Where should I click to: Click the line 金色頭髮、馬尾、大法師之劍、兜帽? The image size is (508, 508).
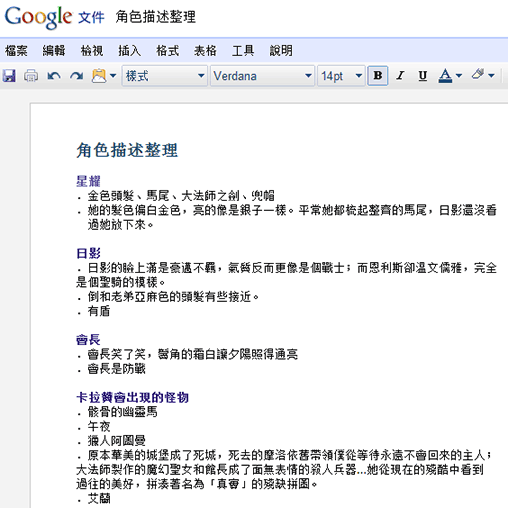(x=181, y=196)
